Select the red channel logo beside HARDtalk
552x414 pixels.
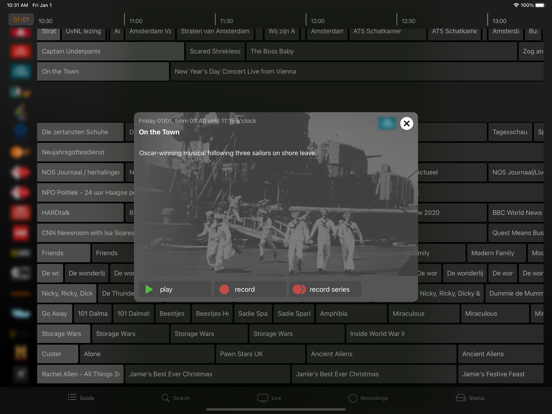click(20, 213)
